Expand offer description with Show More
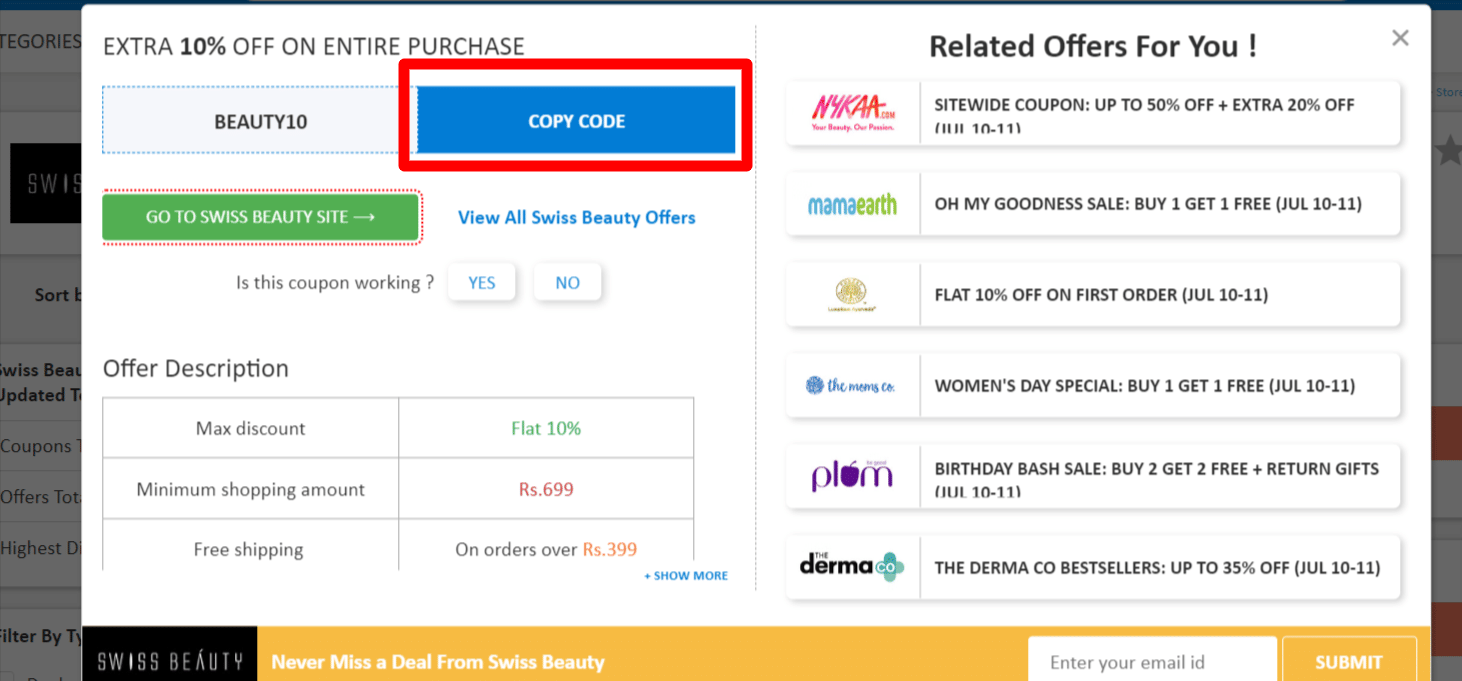 (686, 576)
